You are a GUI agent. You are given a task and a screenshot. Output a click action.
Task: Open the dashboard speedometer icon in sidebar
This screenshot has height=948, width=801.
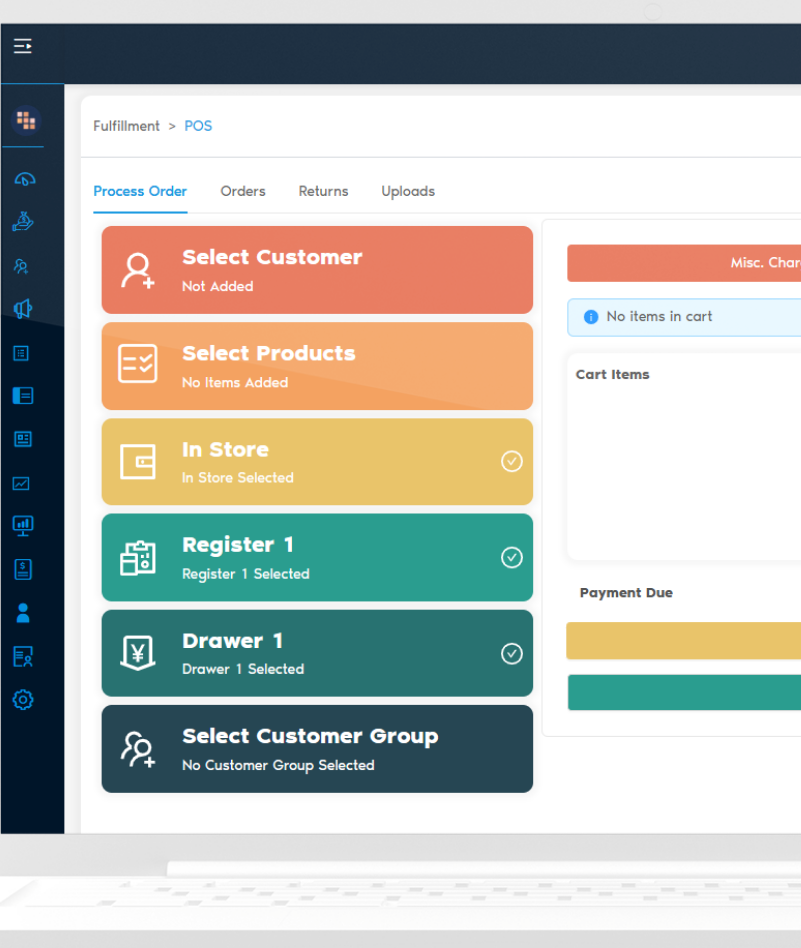(24, 179)
